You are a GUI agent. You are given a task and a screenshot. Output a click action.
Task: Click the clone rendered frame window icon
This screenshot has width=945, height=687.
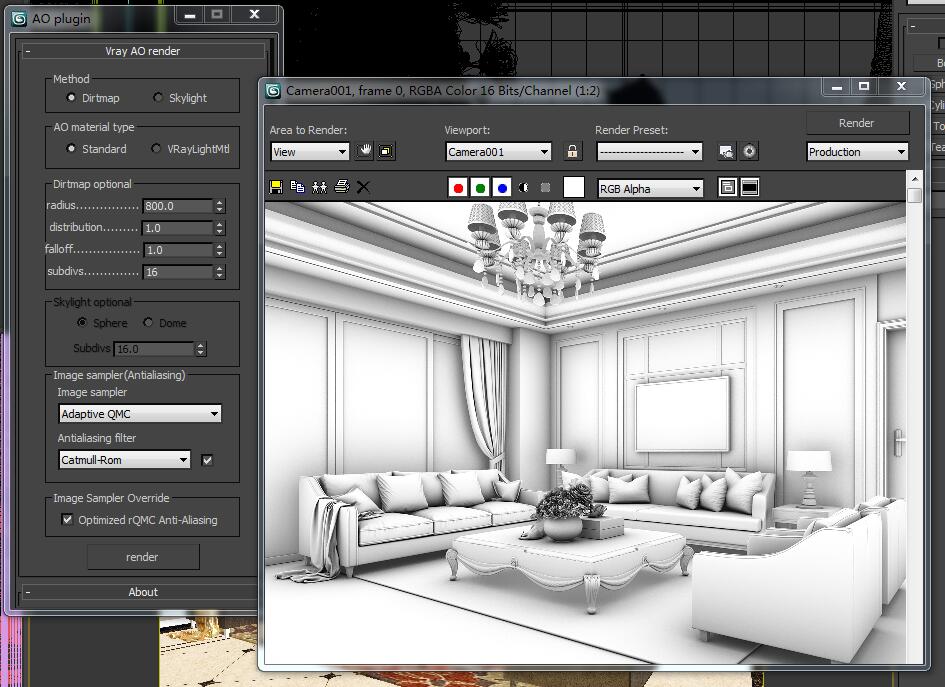click(x=319, y=187)
